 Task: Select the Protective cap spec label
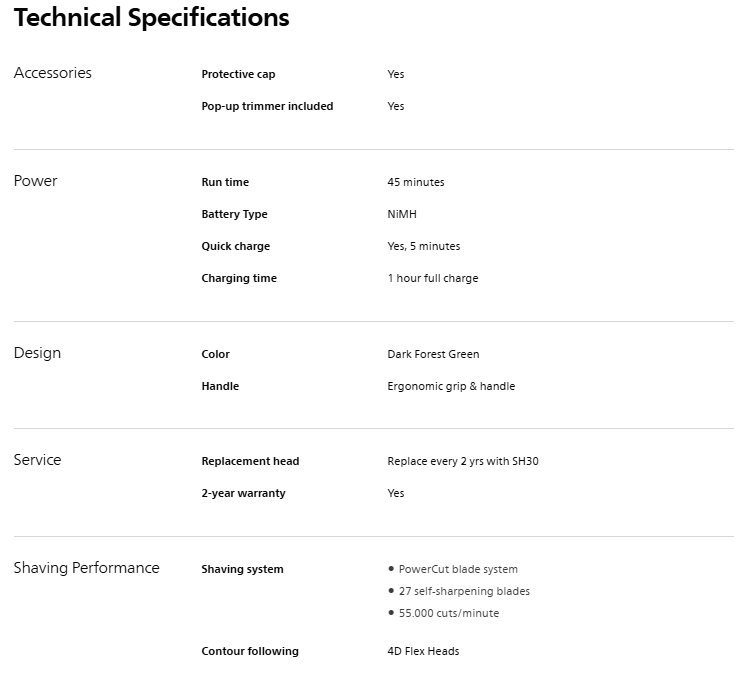[238, 74]
